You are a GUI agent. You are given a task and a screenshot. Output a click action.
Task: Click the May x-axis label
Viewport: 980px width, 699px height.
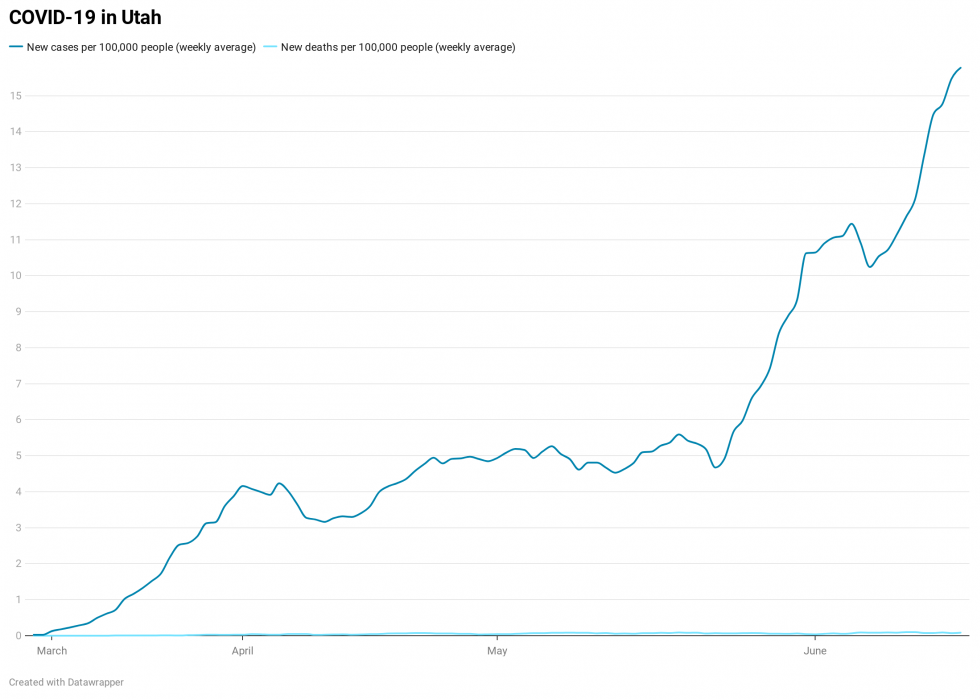point(497,652)
